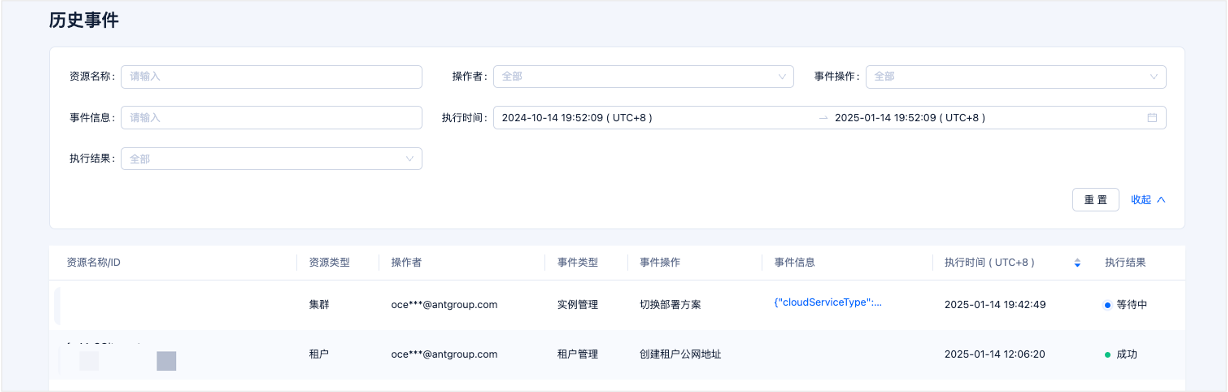Focus the 事件信息 input field
Screen dimensions: 1228x392
271,117
